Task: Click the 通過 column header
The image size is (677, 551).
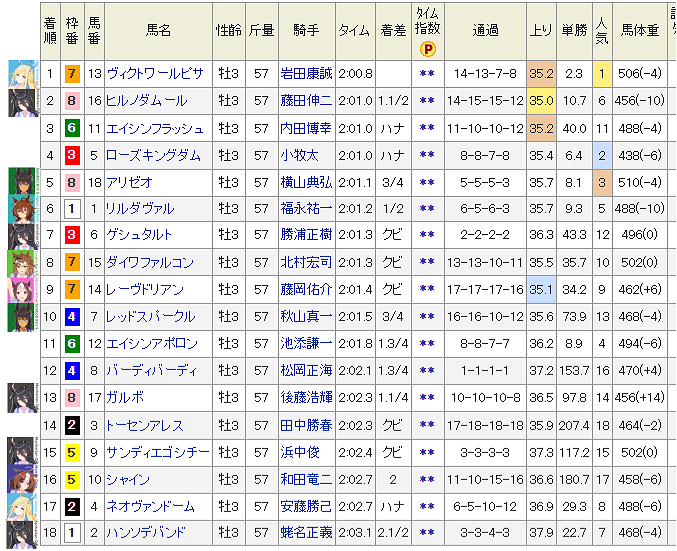Action: [x=485, y=30]
